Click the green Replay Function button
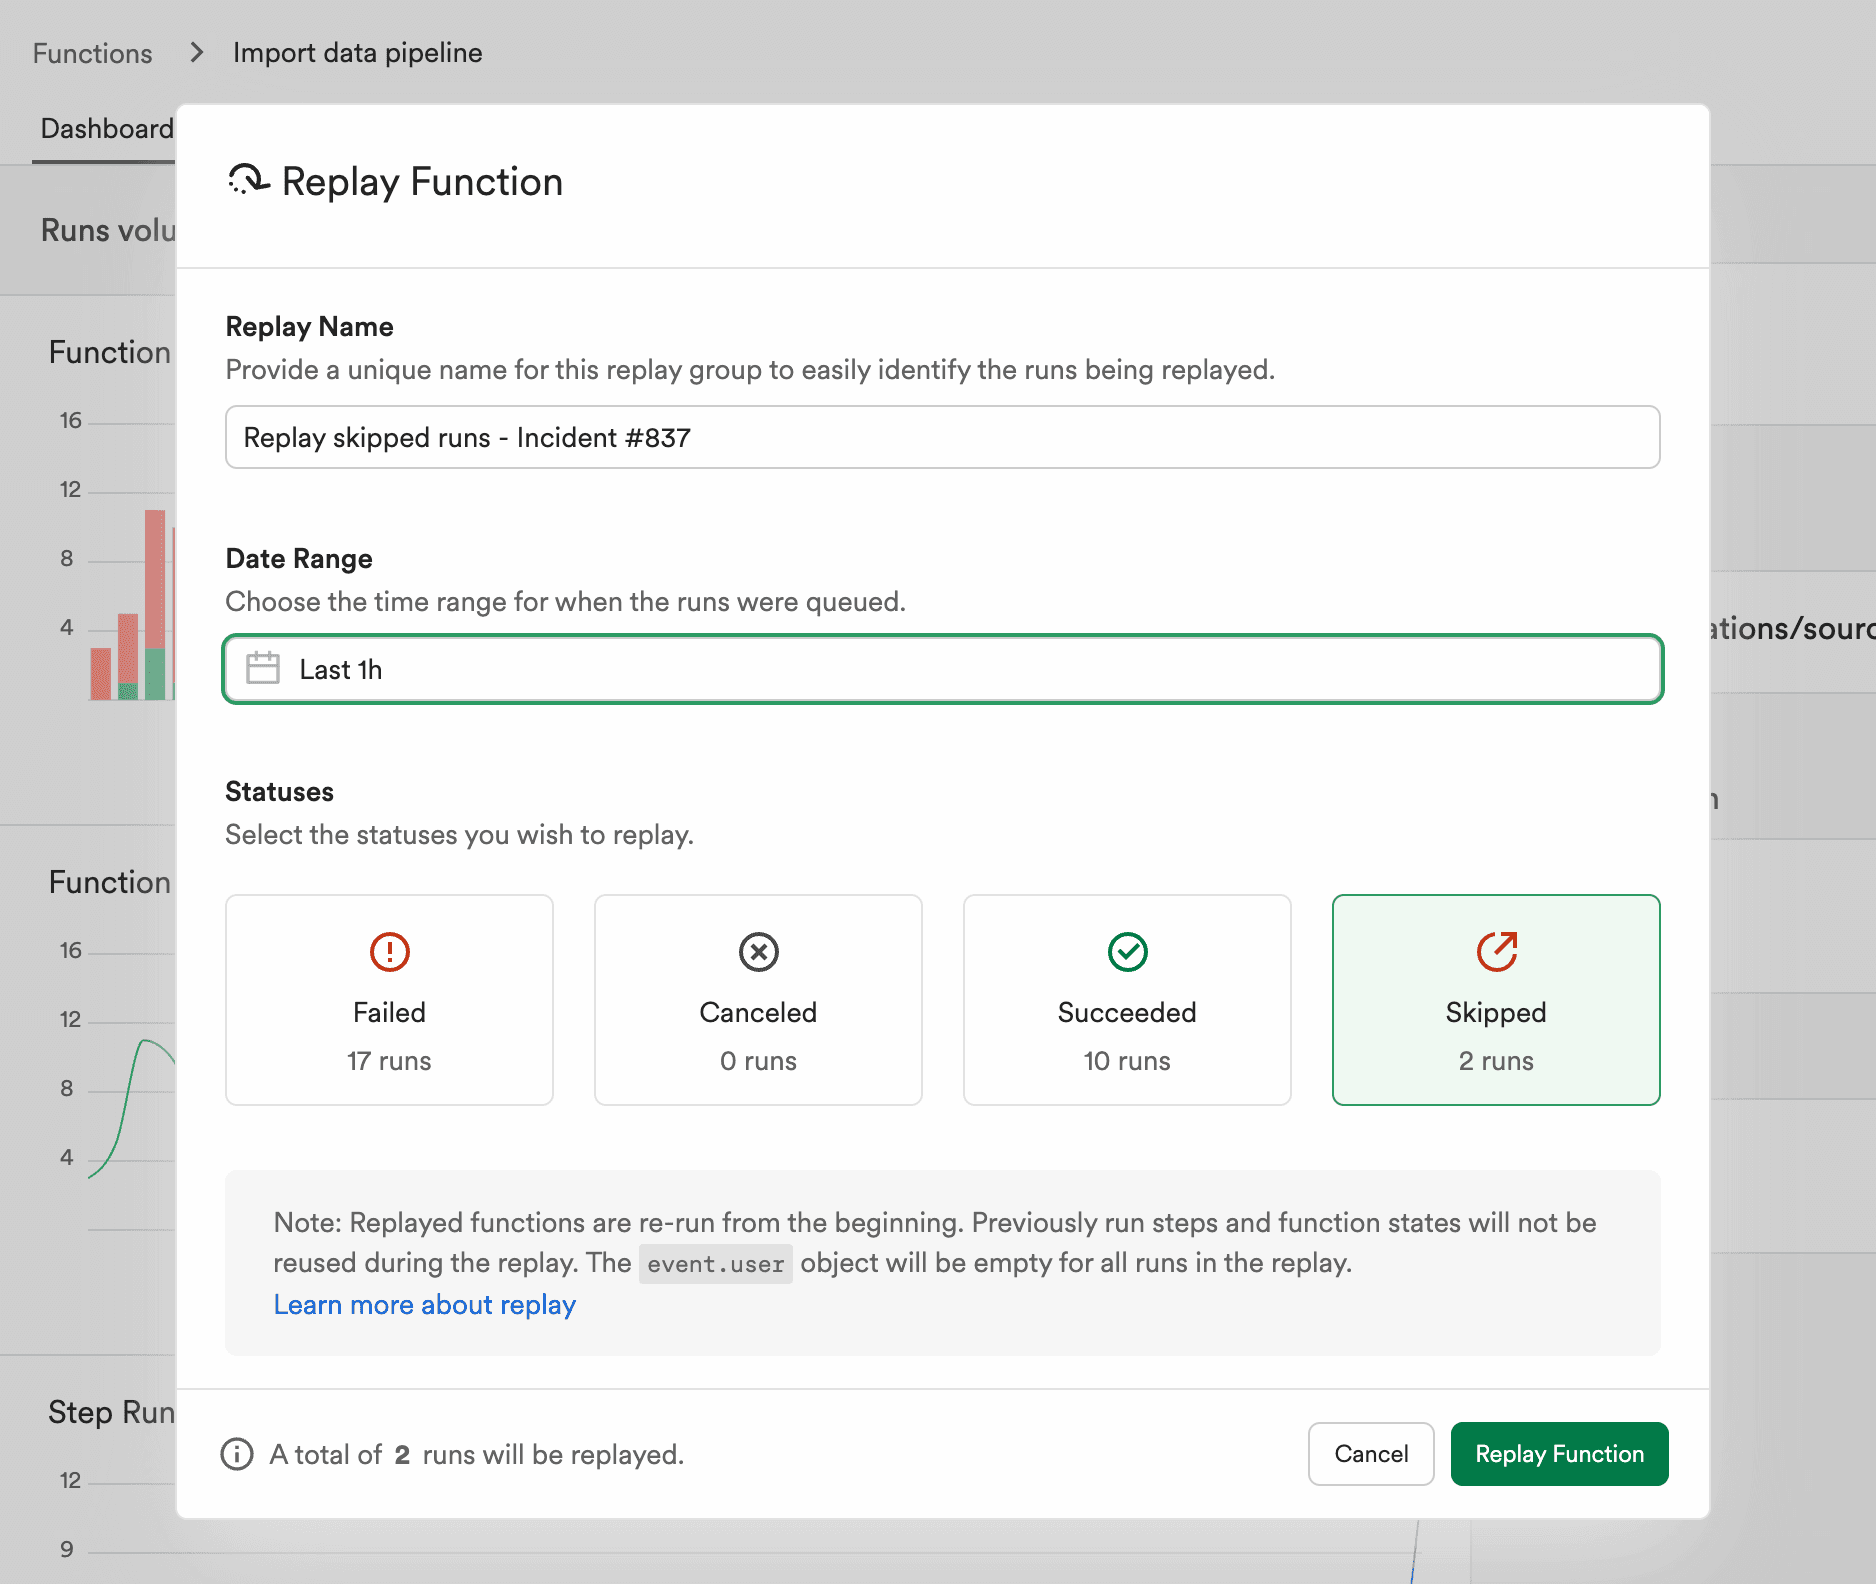Screen dimensions: 1876x1584 (x=1558, y=1454)
